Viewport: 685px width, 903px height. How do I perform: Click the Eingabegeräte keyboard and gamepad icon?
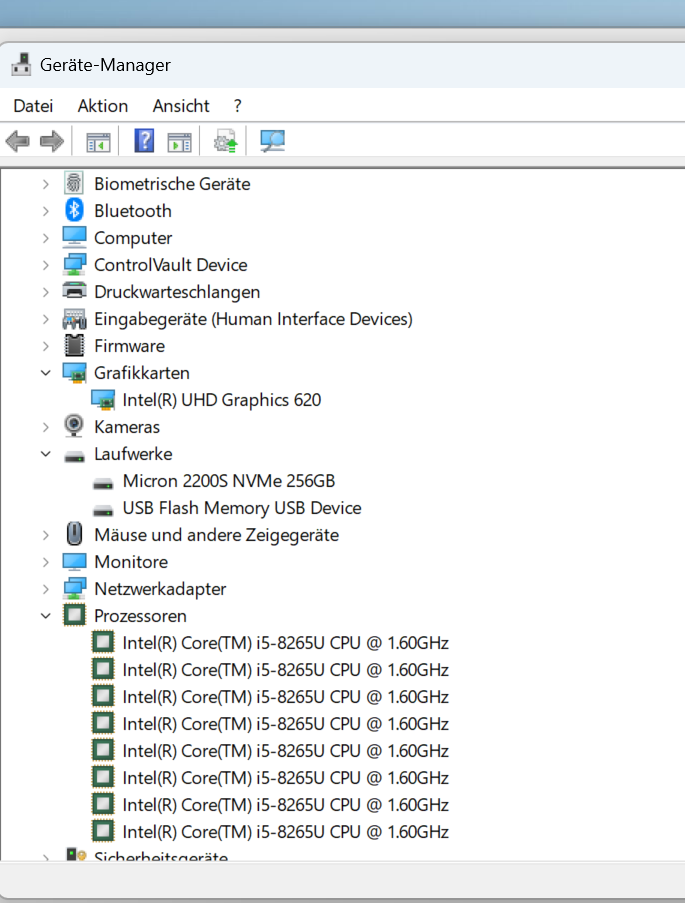74,318
